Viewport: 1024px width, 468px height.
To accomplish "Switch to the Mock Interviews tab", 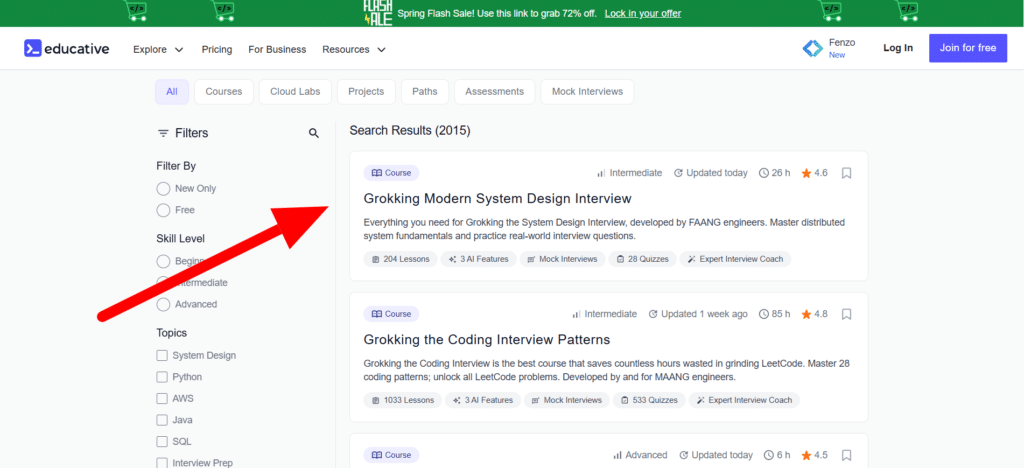I will tap(587, 92).
